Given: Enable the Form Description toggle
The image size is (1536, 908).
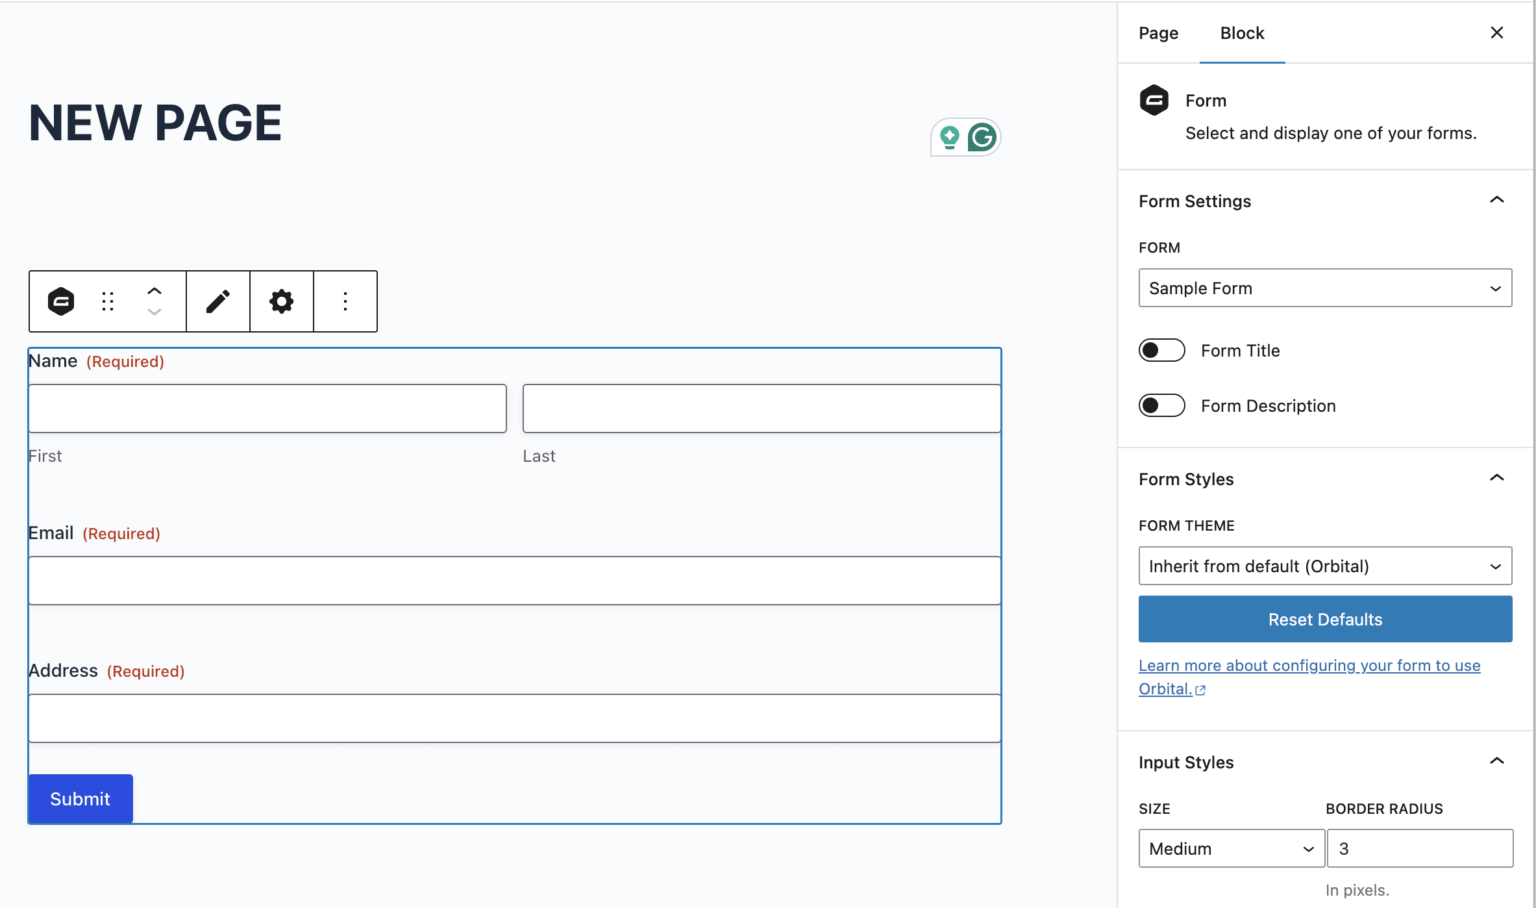Looking at the screenshot, I should point(1161,405).
